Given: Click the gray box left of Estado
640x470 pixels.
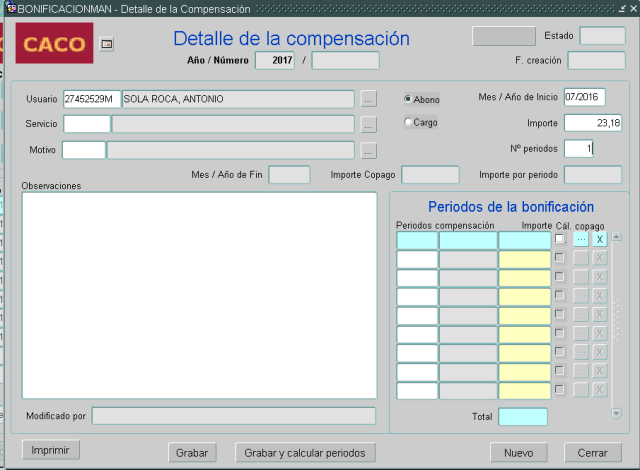Looking at the screenshot, I should coord(504,36).
